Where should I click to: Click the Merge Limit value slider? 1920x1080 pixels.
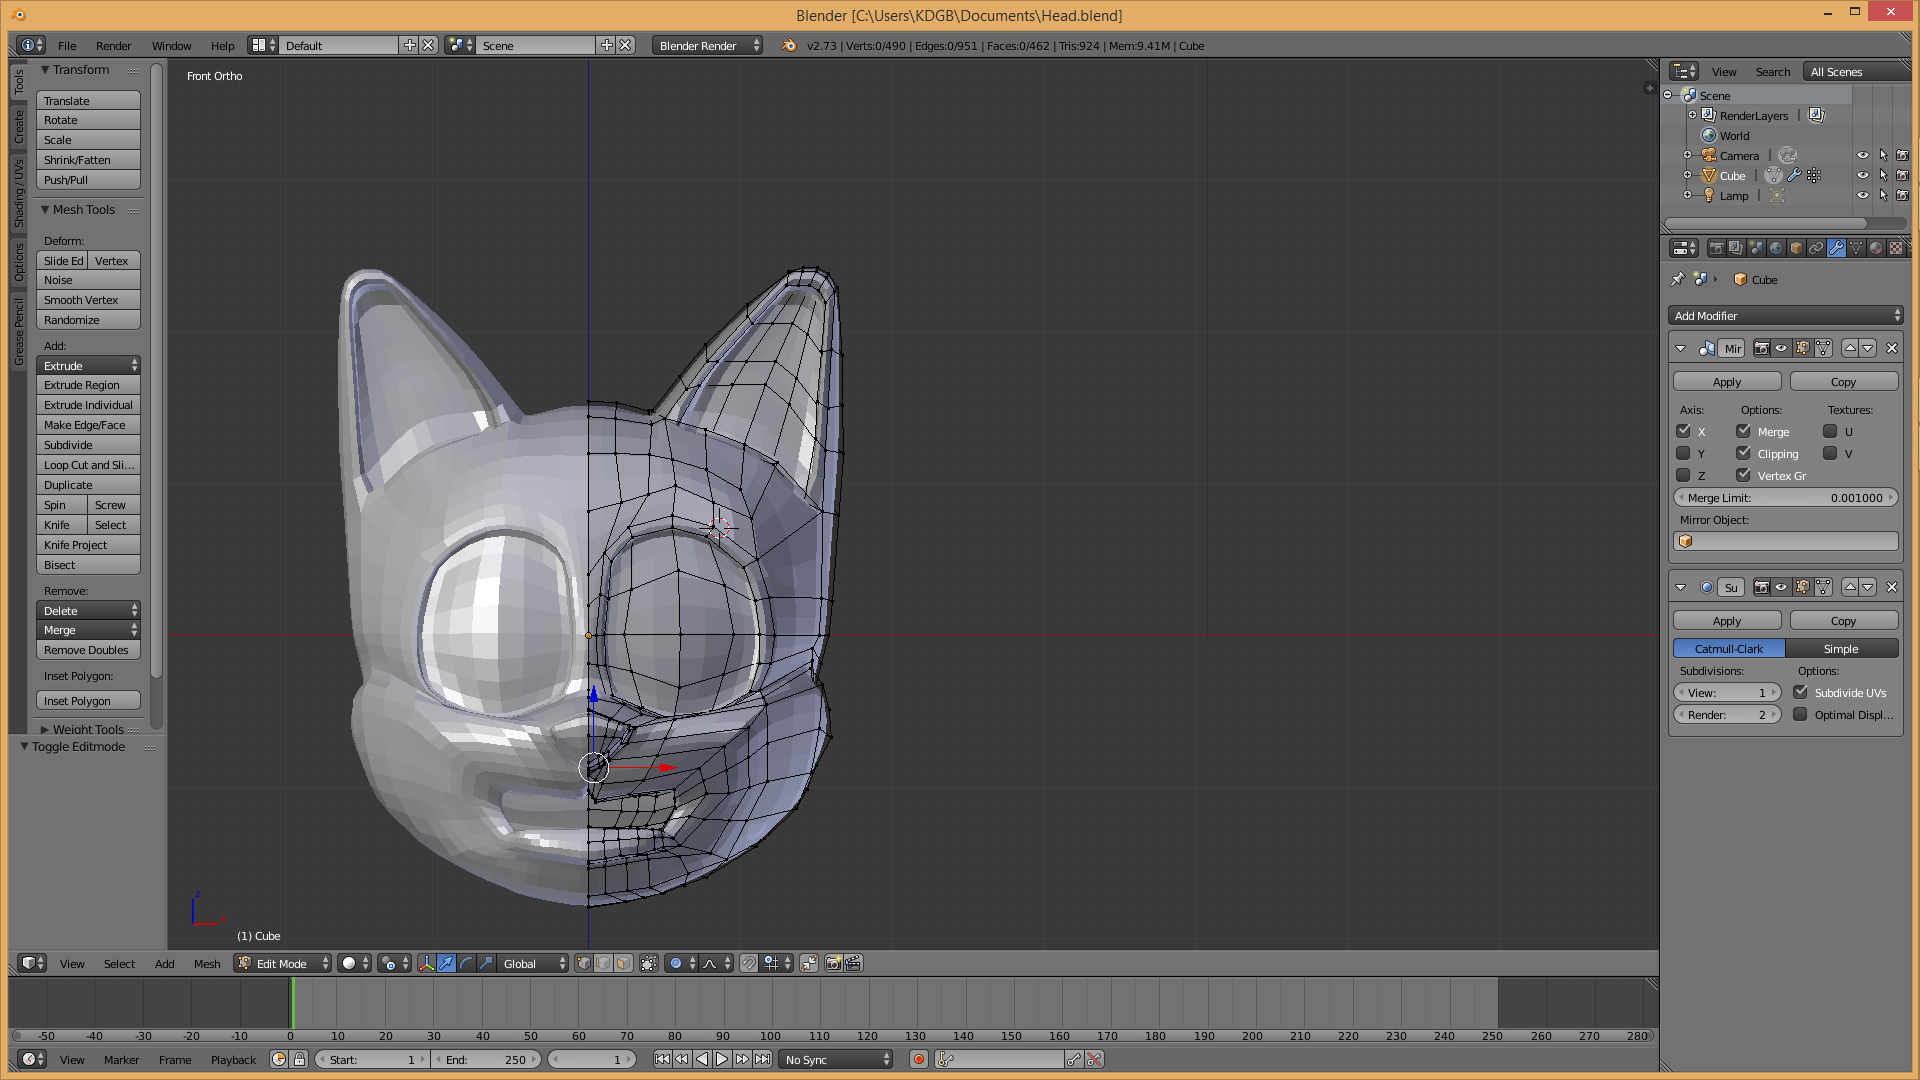tap(1785, 498)
